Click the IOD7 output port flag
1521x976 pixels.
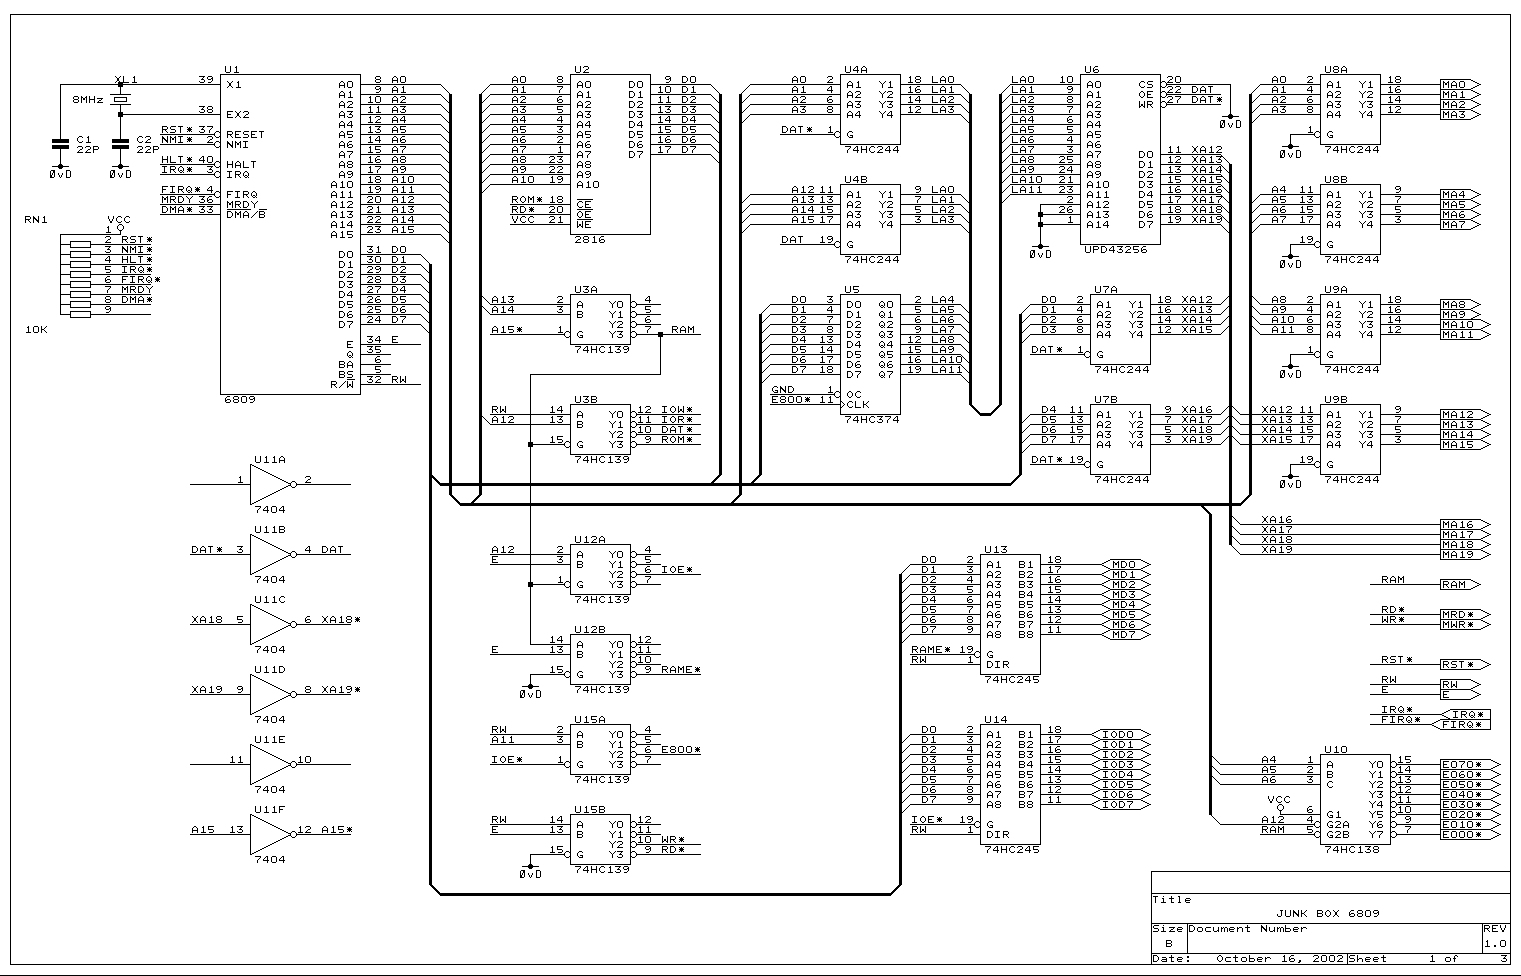pyautogui.click(x=1123, y=805)
